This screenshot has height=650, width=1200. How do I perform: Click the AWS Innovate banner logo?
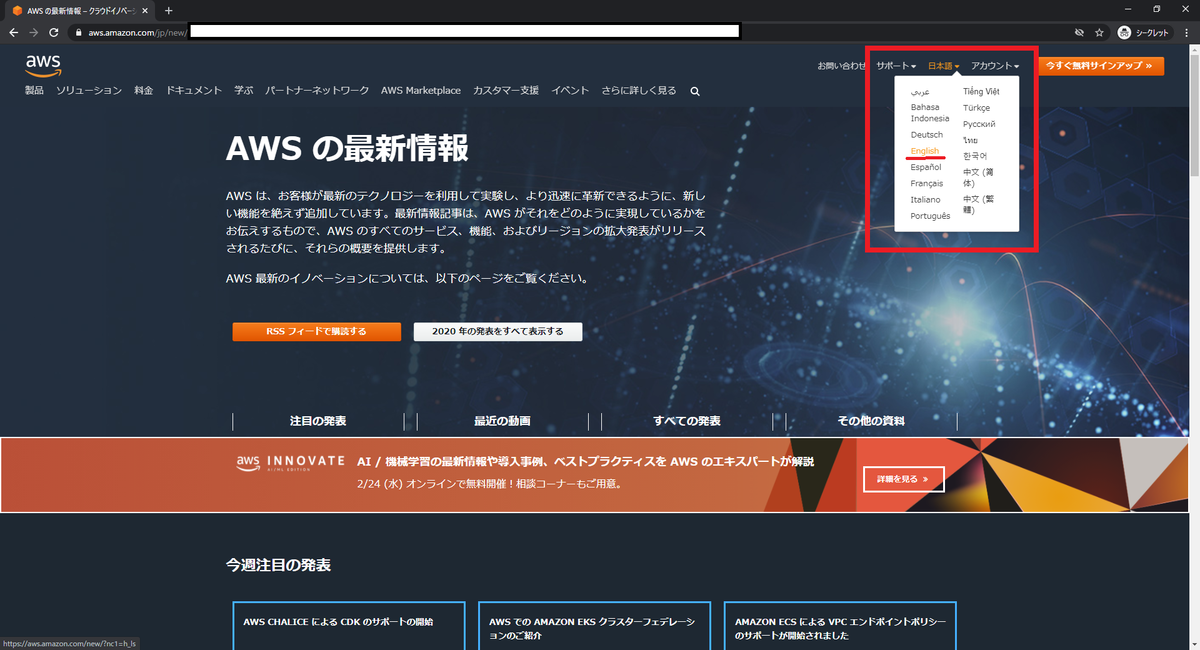pyautogui.click(x=290, y=463)
